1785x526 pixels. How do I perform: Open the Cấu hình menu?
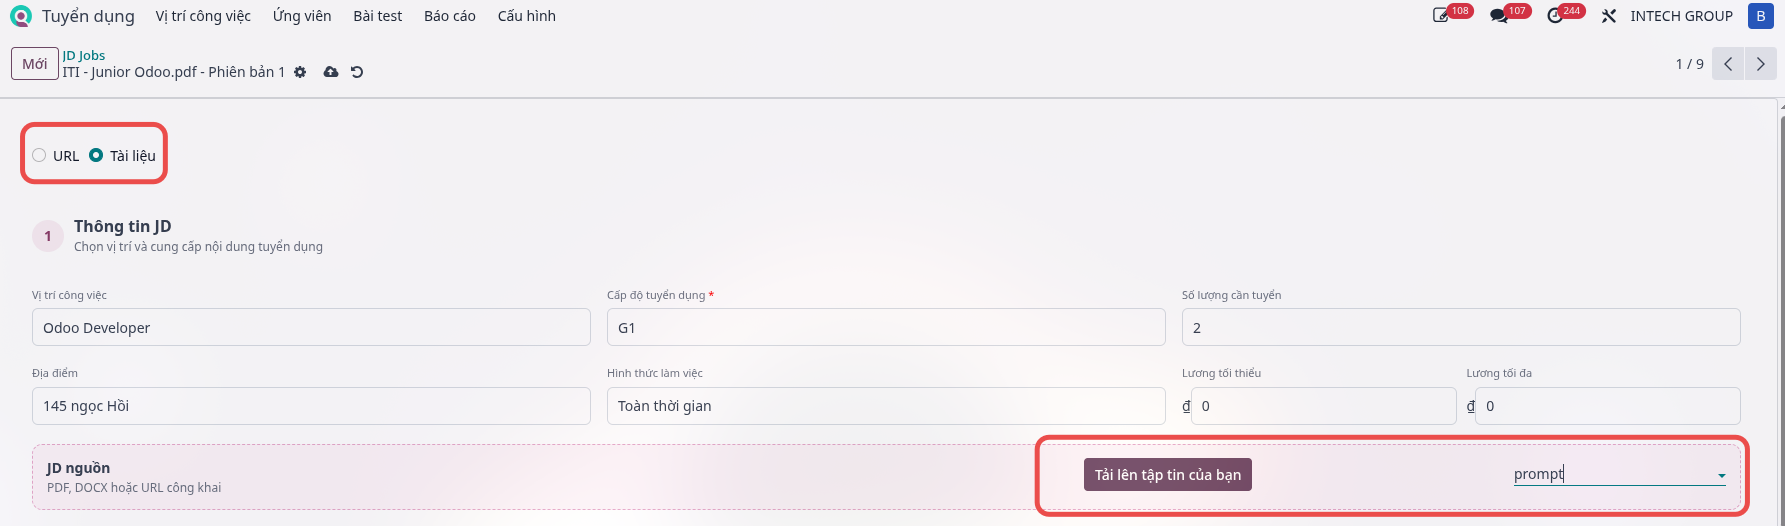(527, 16)
